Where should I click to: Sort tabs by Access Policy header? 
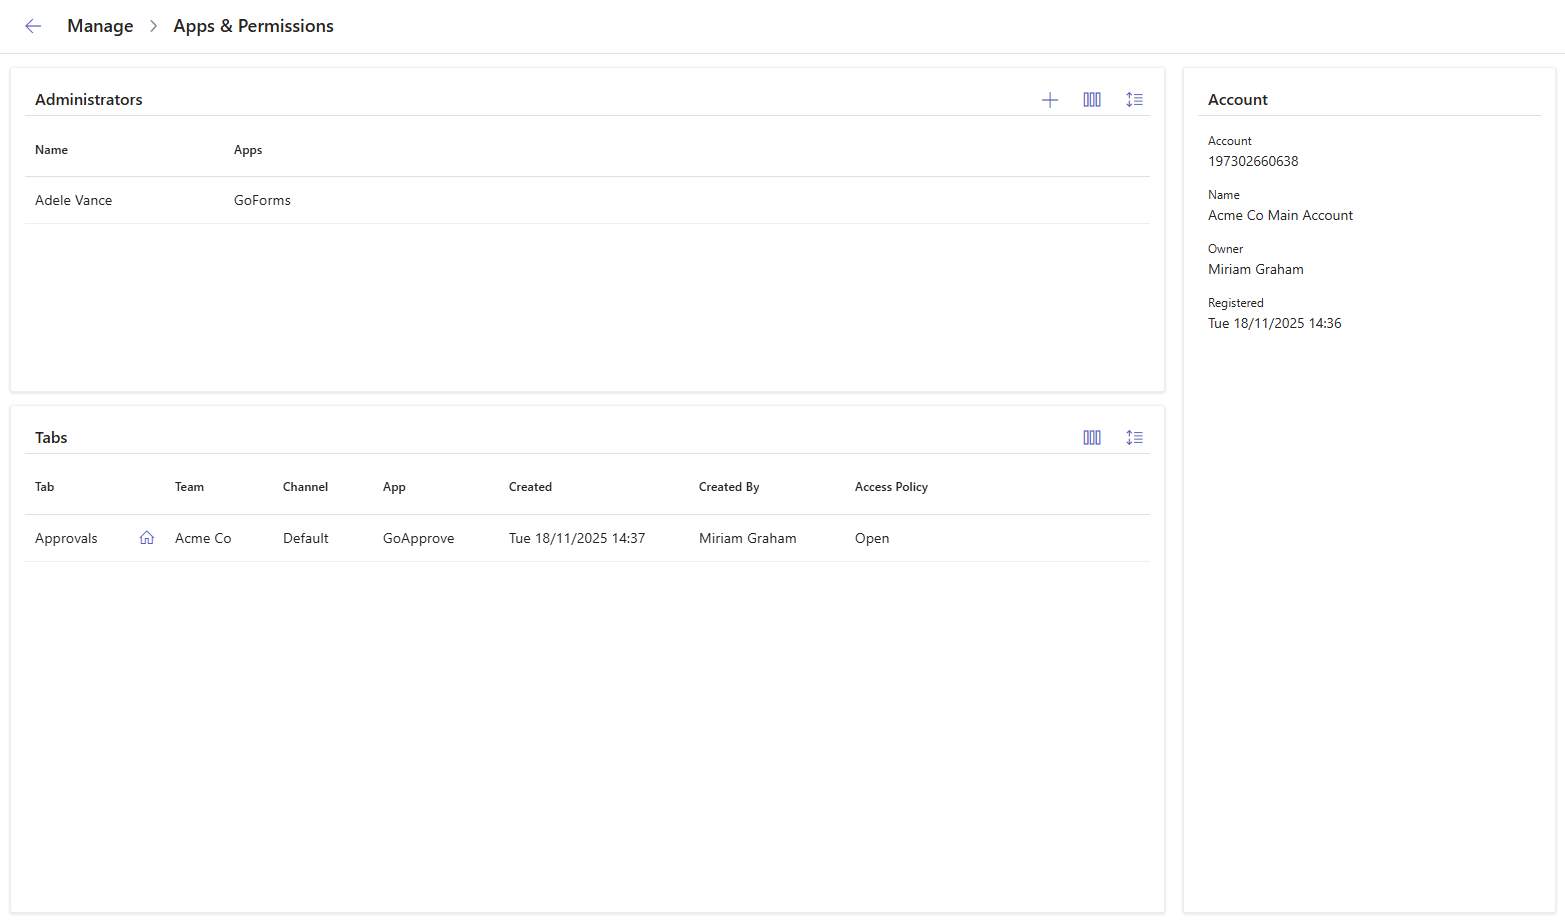891,487
